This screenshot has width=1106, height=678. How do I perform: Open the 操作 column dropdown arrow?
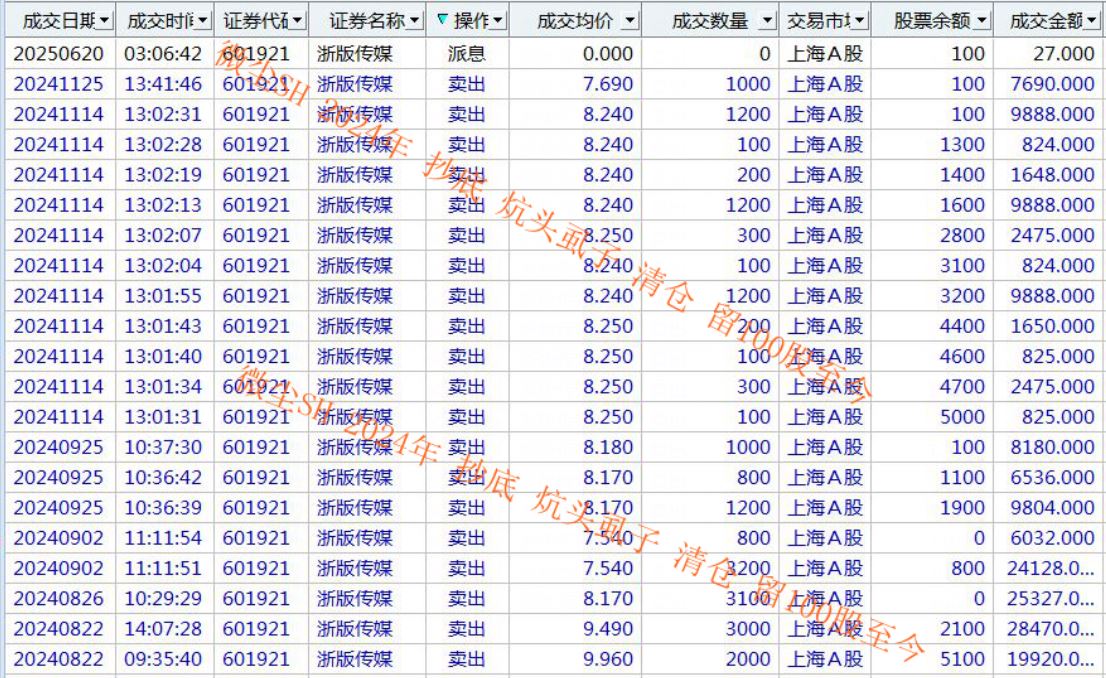(499, 21)
